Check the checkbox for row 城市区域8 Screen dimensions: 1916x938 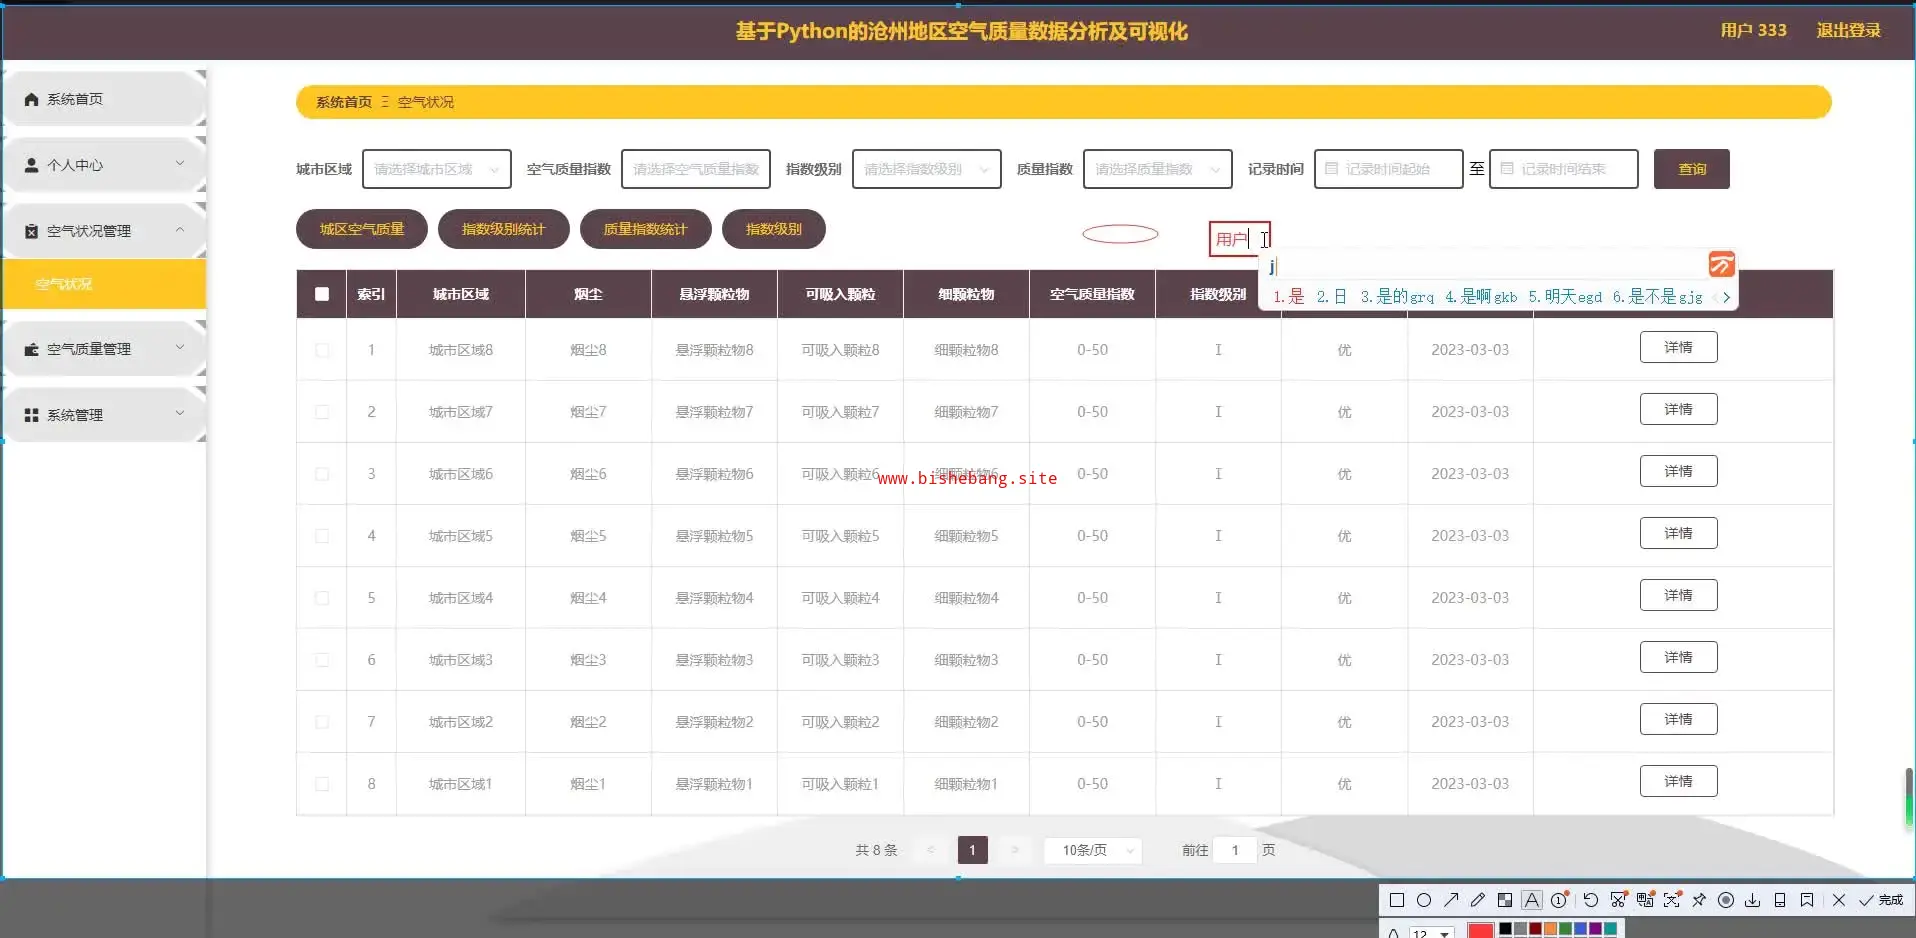tap(322, 350)
